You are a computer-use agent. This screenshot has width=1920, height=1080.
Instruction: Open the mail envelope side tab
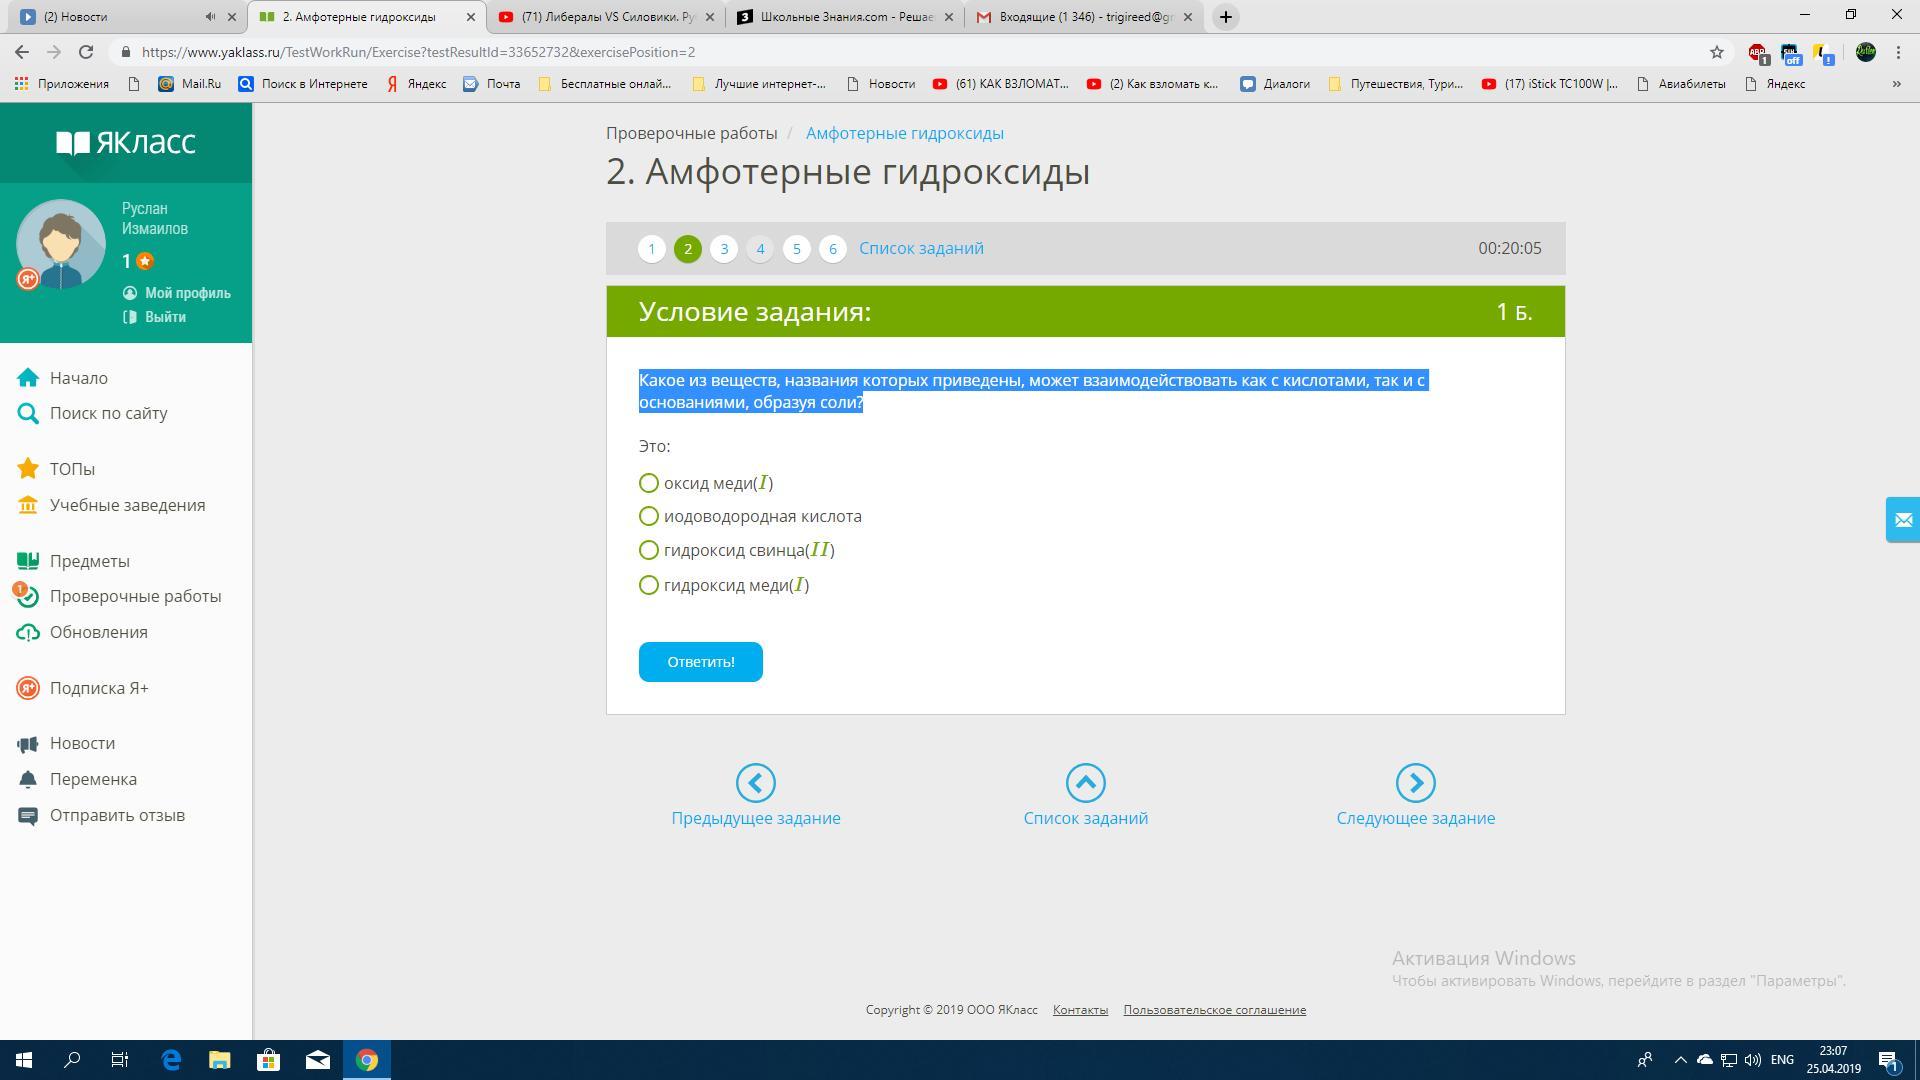coord(1902,520)
